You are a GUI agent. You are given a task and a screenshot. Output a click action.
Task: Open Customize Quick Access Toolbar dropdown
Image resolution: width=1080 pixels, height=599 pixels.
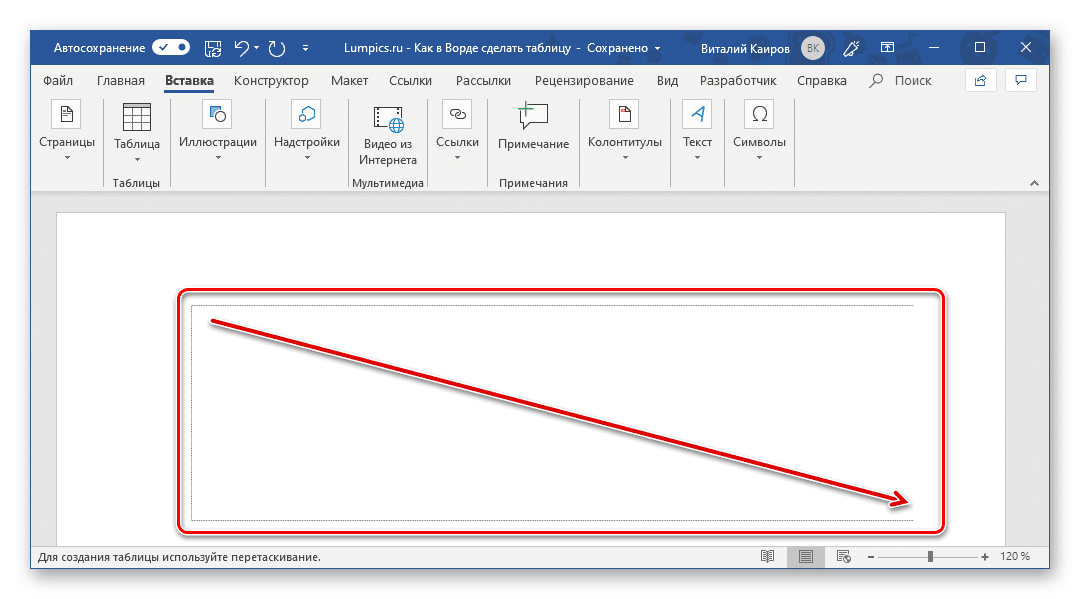click(305, 48)
